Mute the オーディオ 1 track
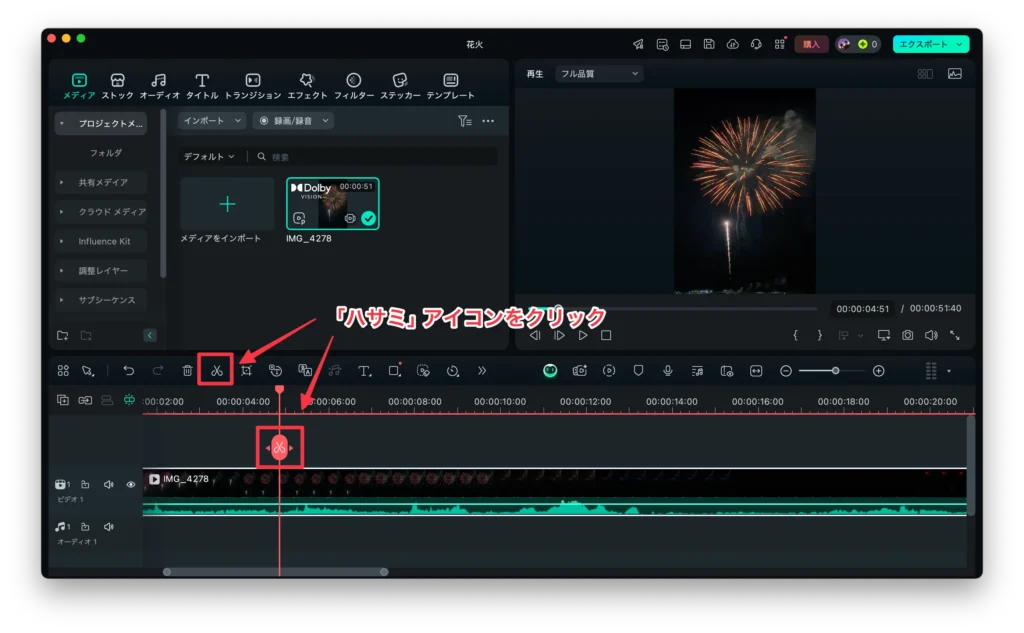This screenshot has width=1024, height=633. tap(108, 527)
